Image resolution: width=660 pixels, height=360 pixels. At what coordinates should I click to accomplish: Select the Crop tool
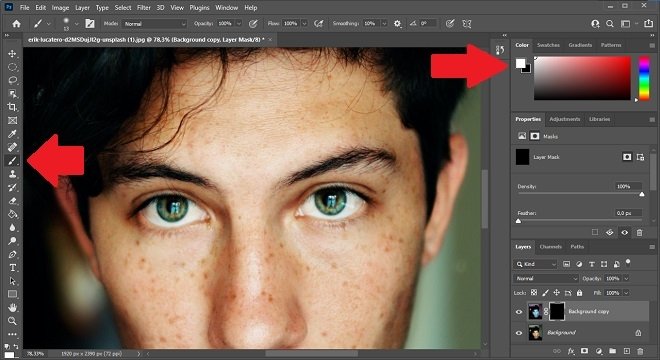pos(12,107)
